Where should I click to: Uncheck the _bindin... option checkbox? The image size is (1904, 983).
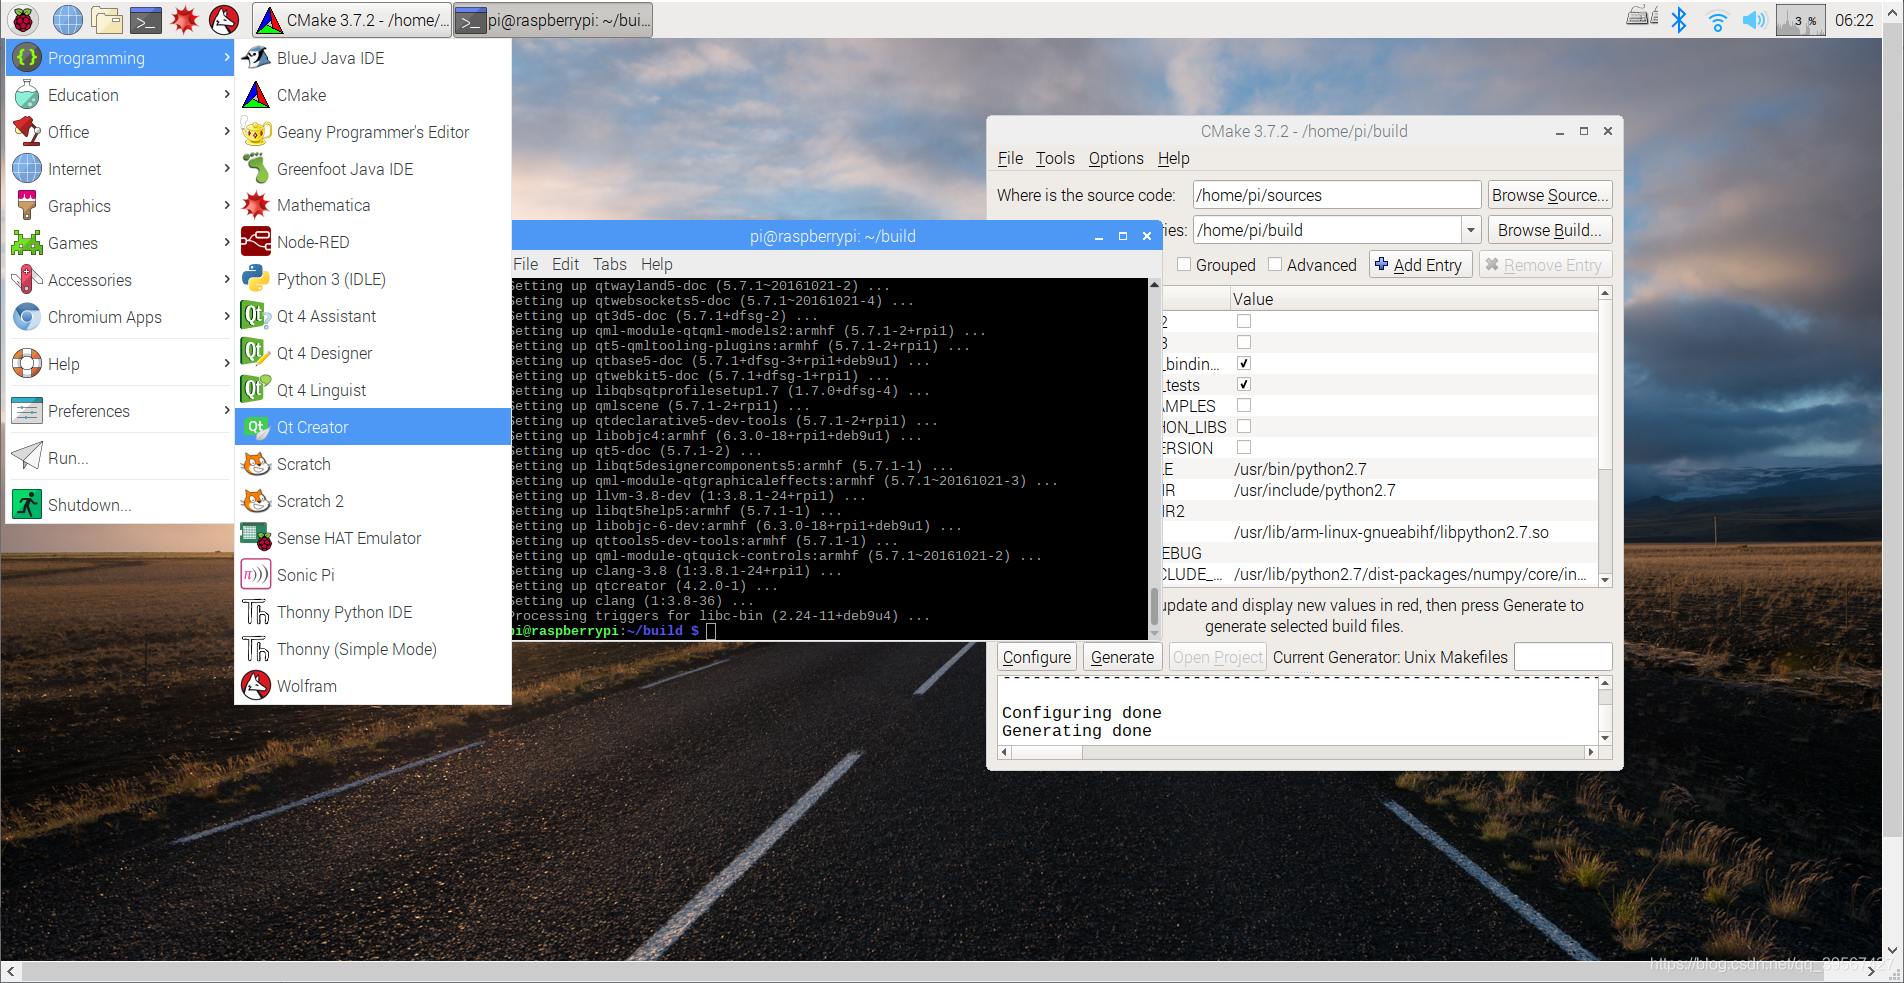click(1244, 363)
